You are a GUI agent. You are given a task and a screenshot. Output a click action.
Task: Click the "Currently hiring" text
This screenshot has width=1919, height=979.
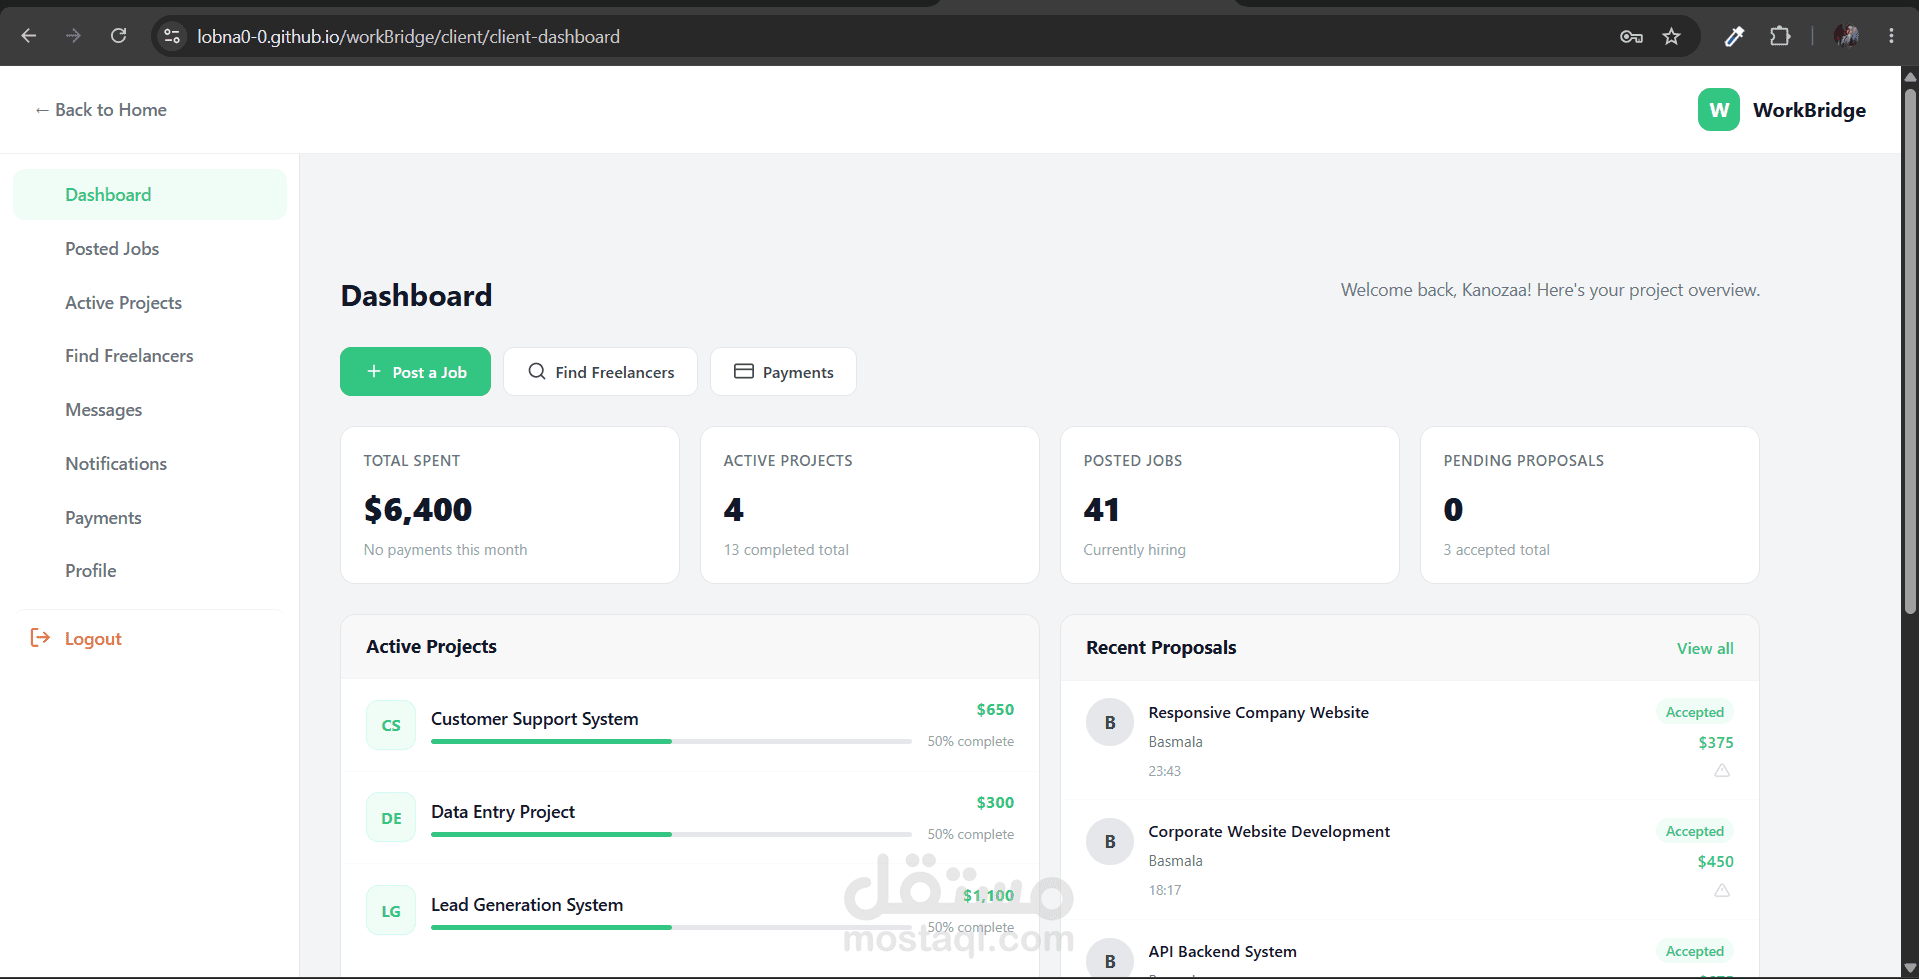(1135, 550)
